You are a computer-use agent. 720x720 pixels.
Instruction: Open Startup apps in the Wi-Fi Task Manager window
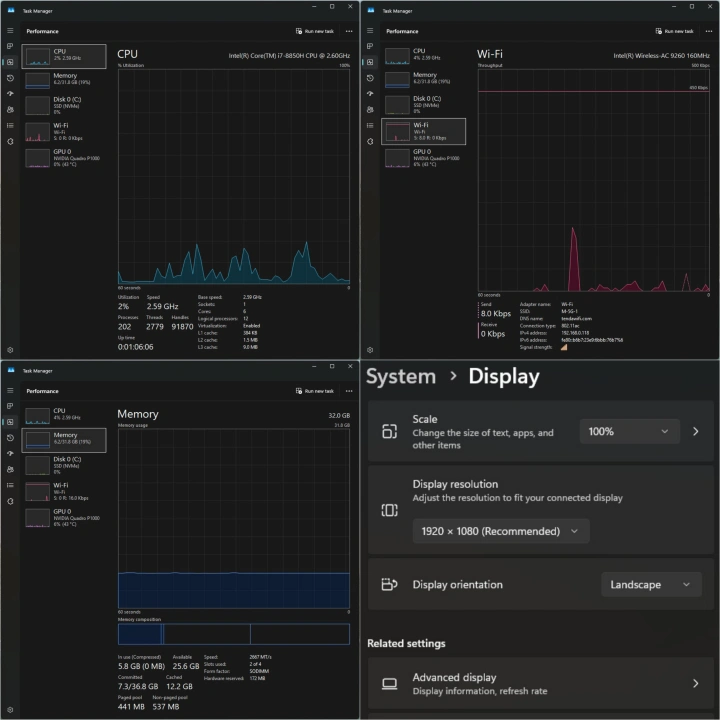click(x=369, y=93)
